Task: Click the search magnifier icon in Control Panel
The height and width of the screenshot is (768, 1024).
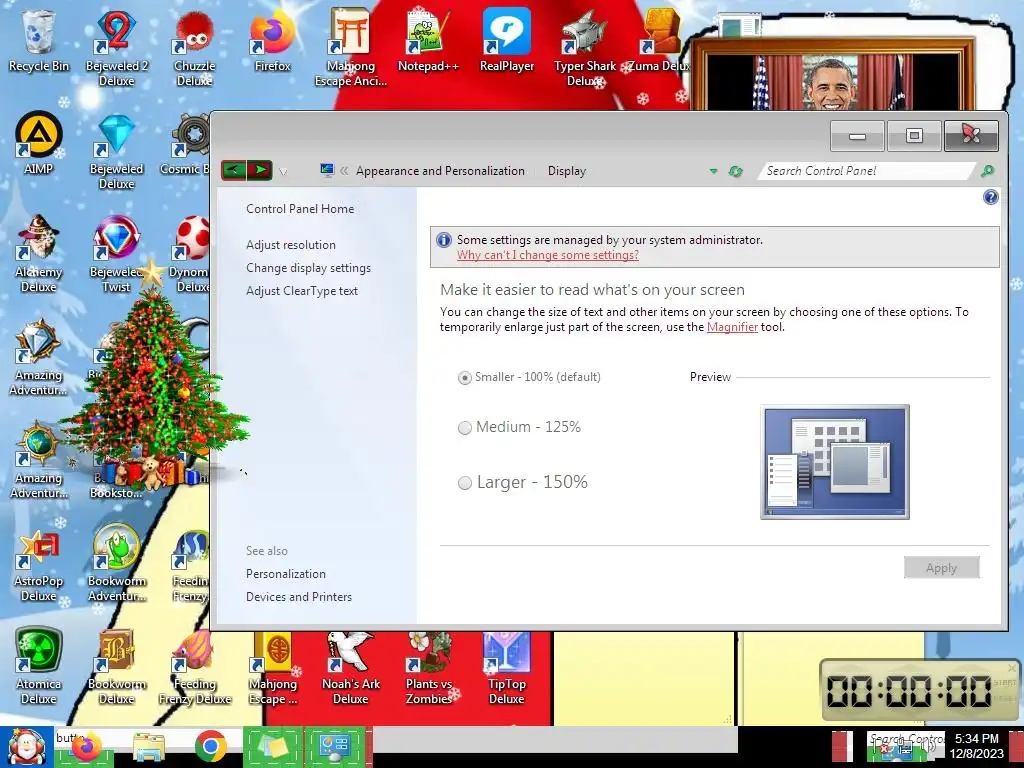Action: point(987,171)
